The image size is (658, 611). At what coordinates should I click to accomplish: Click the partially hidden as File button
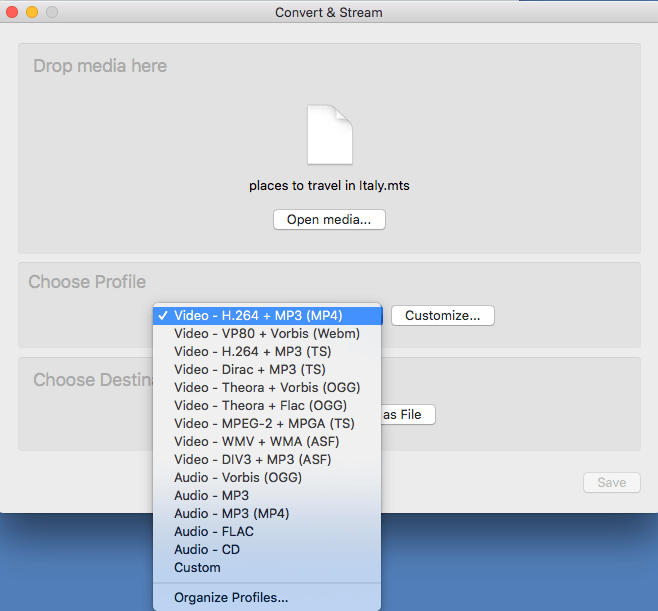(x=408, y=415)
